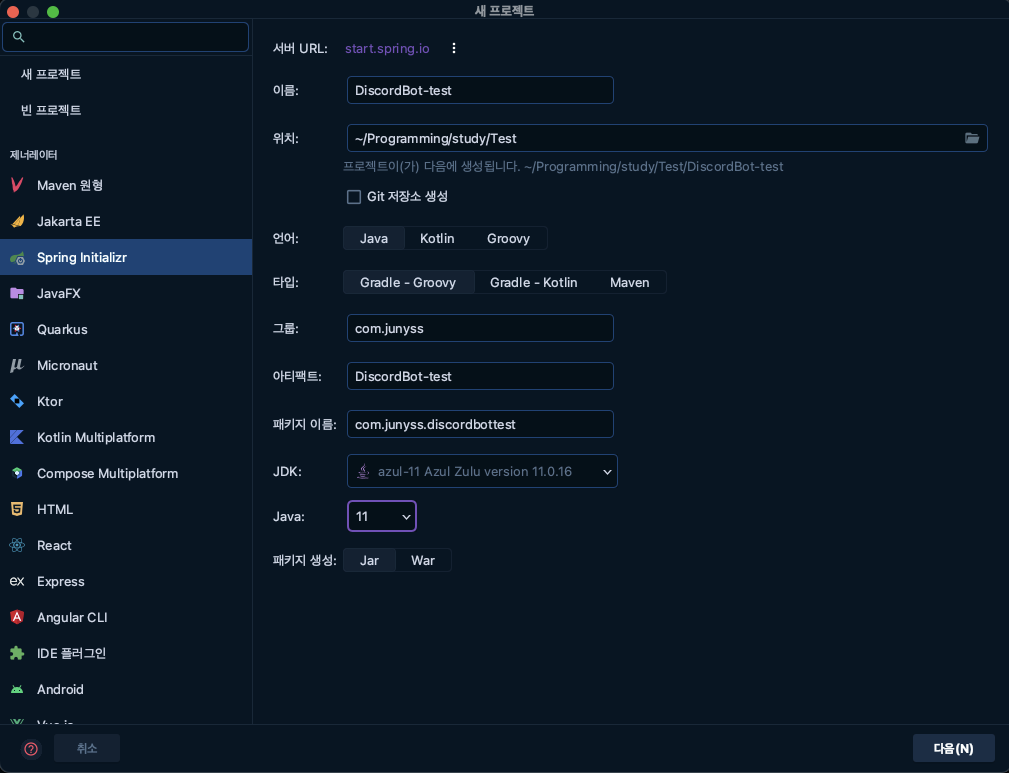Viewport: 1009px width, 773px height.
Task: Open the help question mark icon
Action: pos(31,749)
